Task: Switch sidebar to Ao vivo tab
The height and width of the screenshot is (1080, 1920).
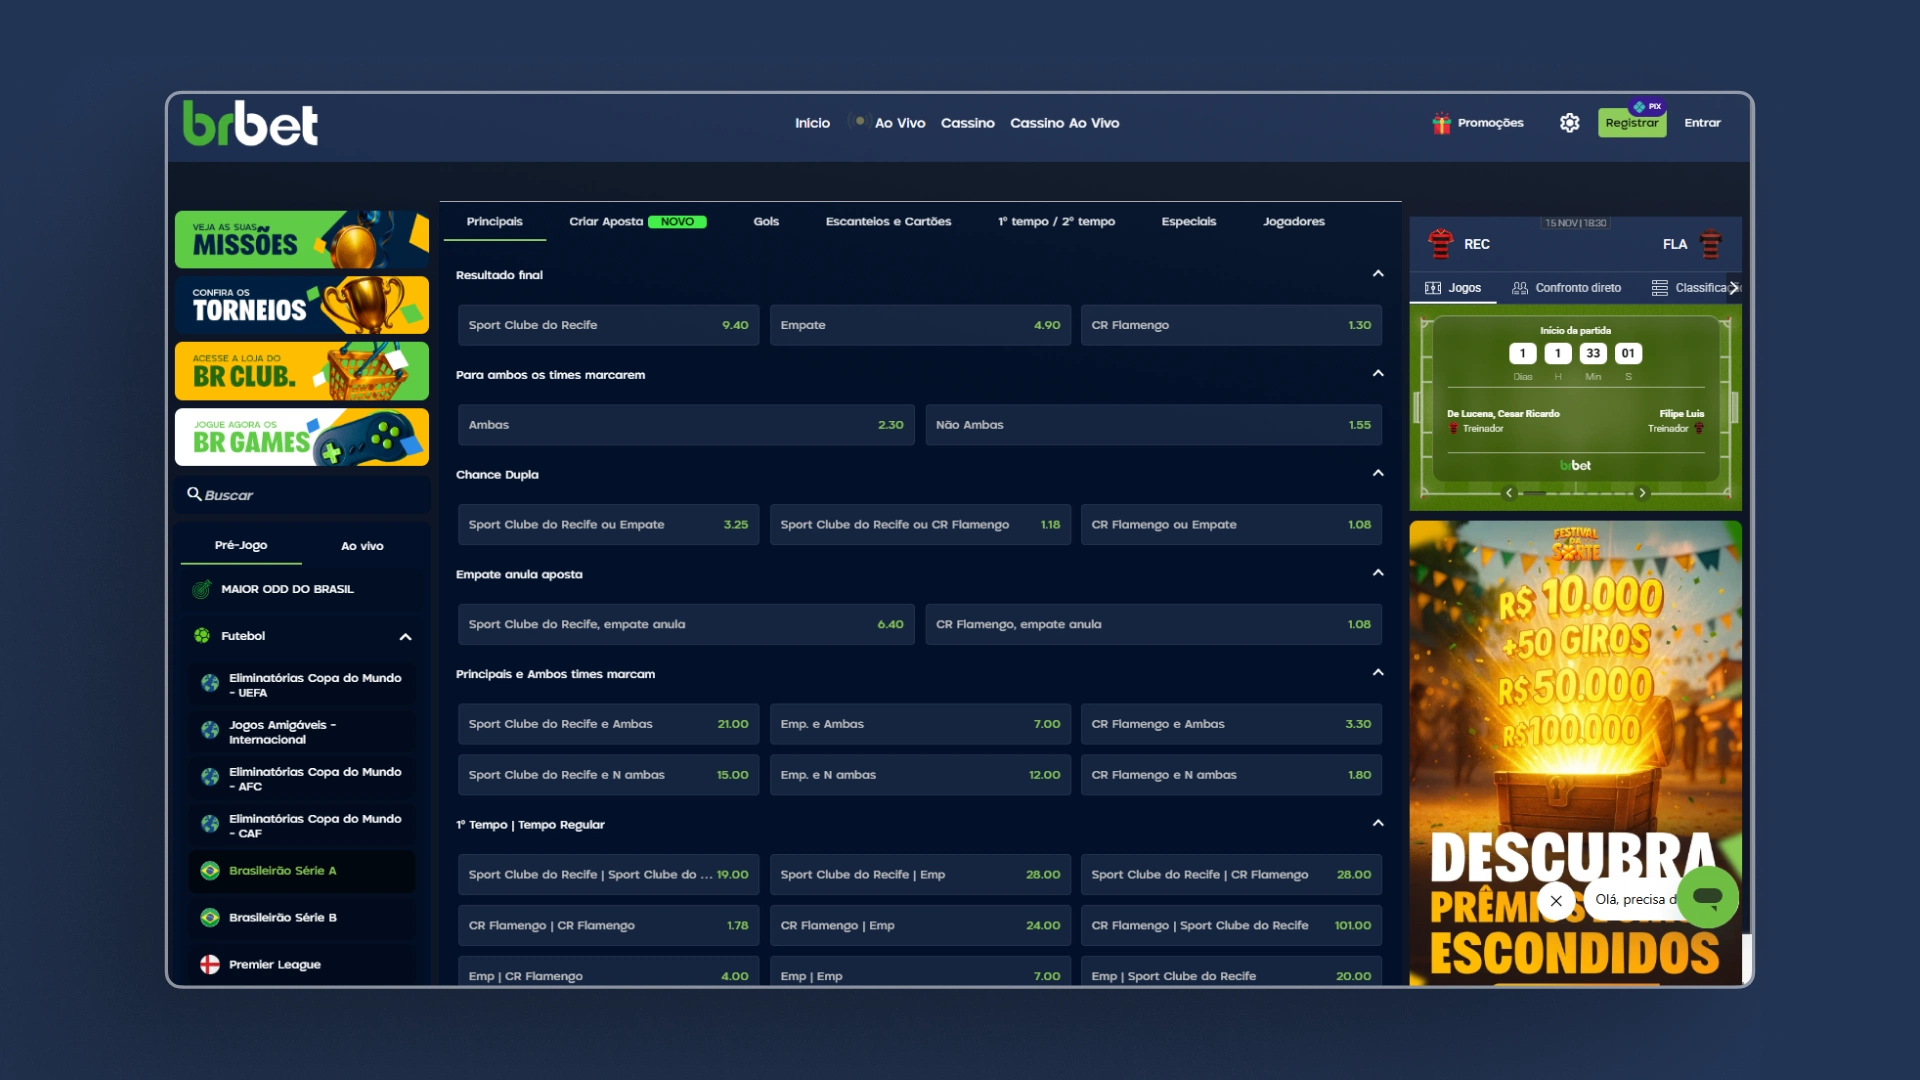Action: (x=362, y=546)
